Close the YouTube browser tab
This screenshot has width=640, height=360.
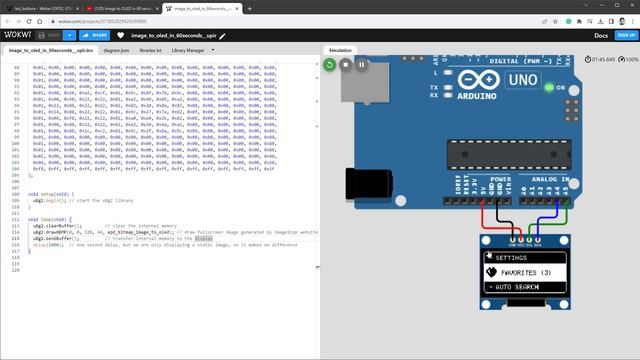tap(158, 9)
